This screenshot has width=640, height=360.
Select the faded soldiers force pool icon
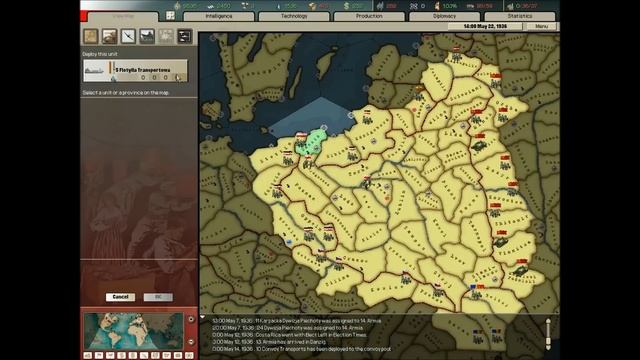pos(166,36)
